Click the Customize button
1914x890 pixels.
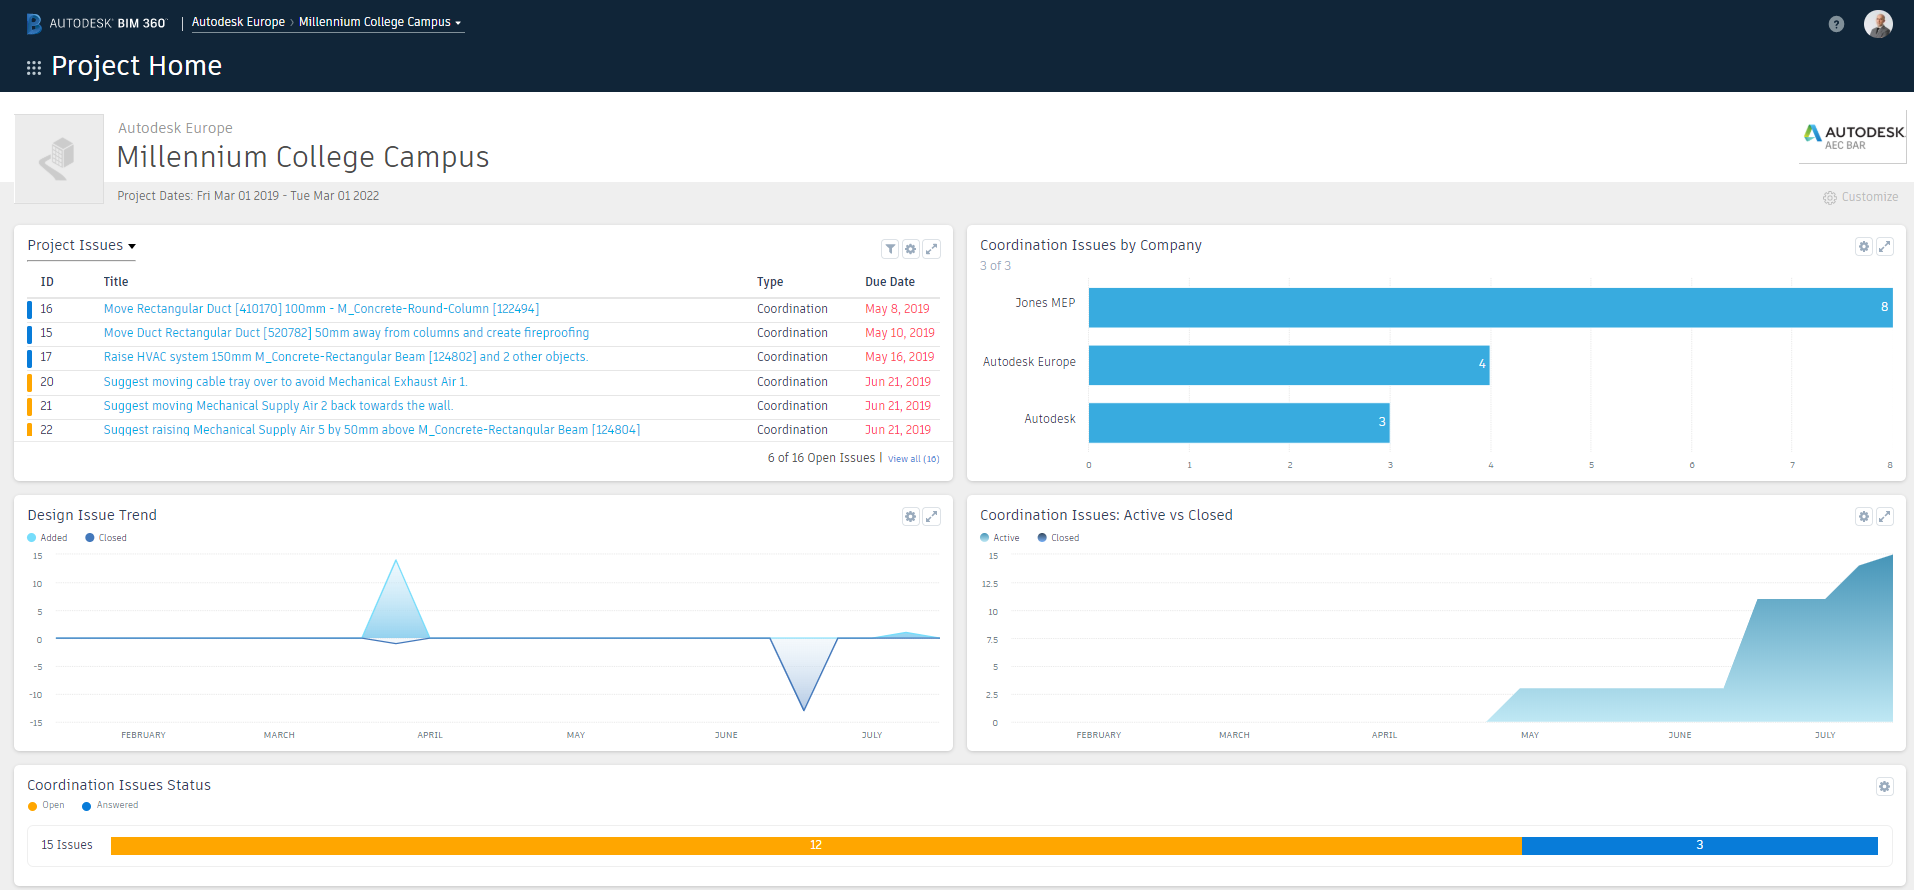pos(1860,197)
